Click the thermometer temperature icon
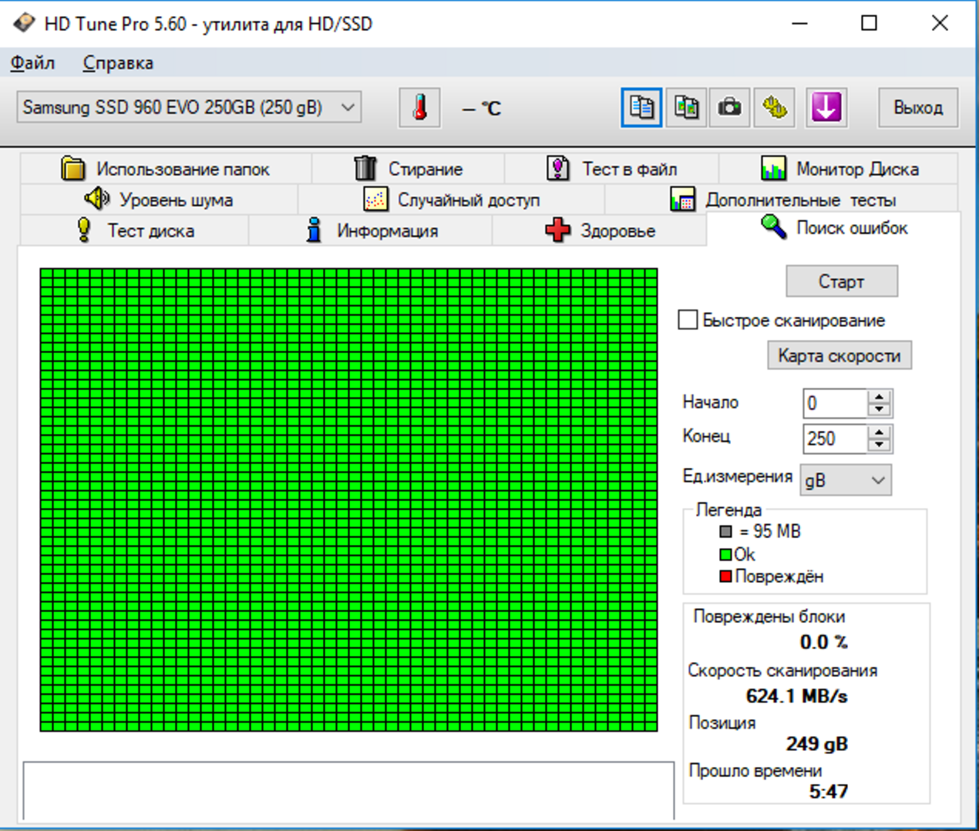The width and height of the screenshot is (979, 831). coord(420,108)
